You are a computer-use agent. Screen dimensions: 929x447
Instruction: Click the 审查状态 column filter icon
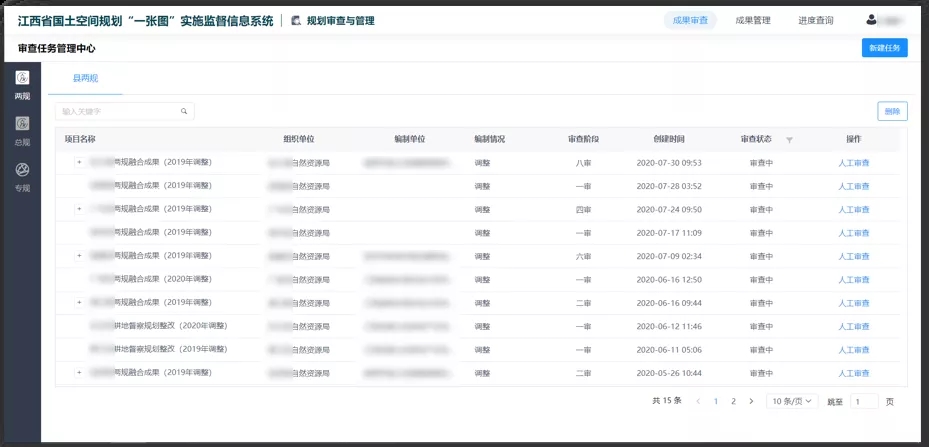click(789, 140)
